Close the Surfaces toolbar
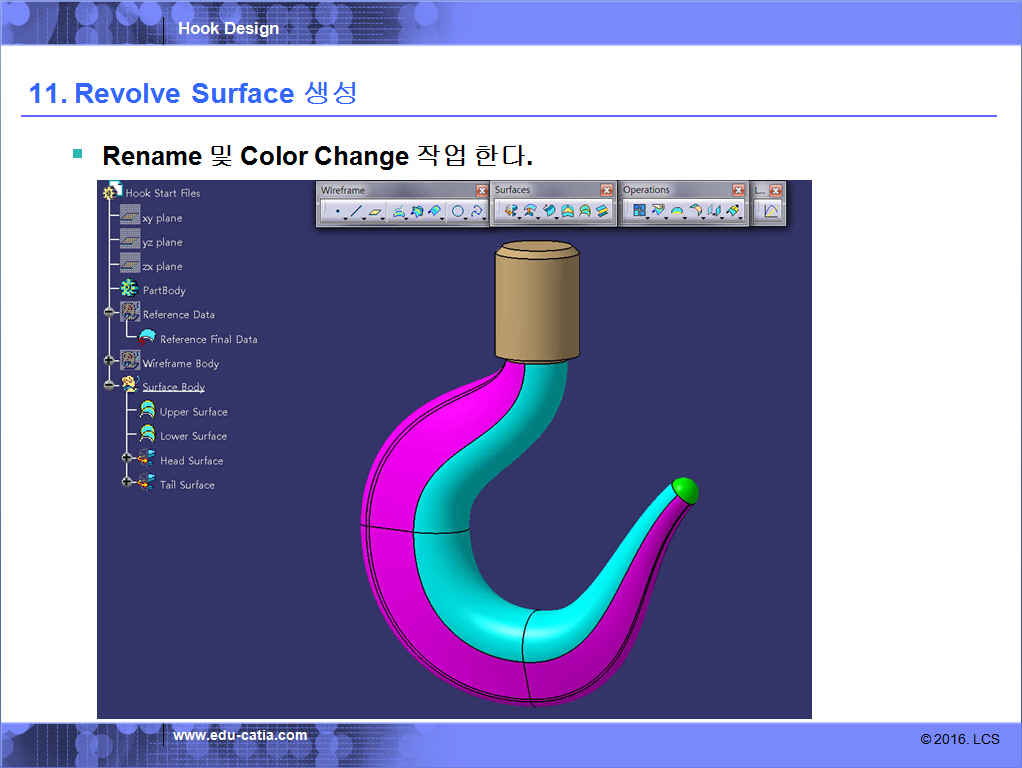Screen dimensions: 1022x768 (606, 190)
